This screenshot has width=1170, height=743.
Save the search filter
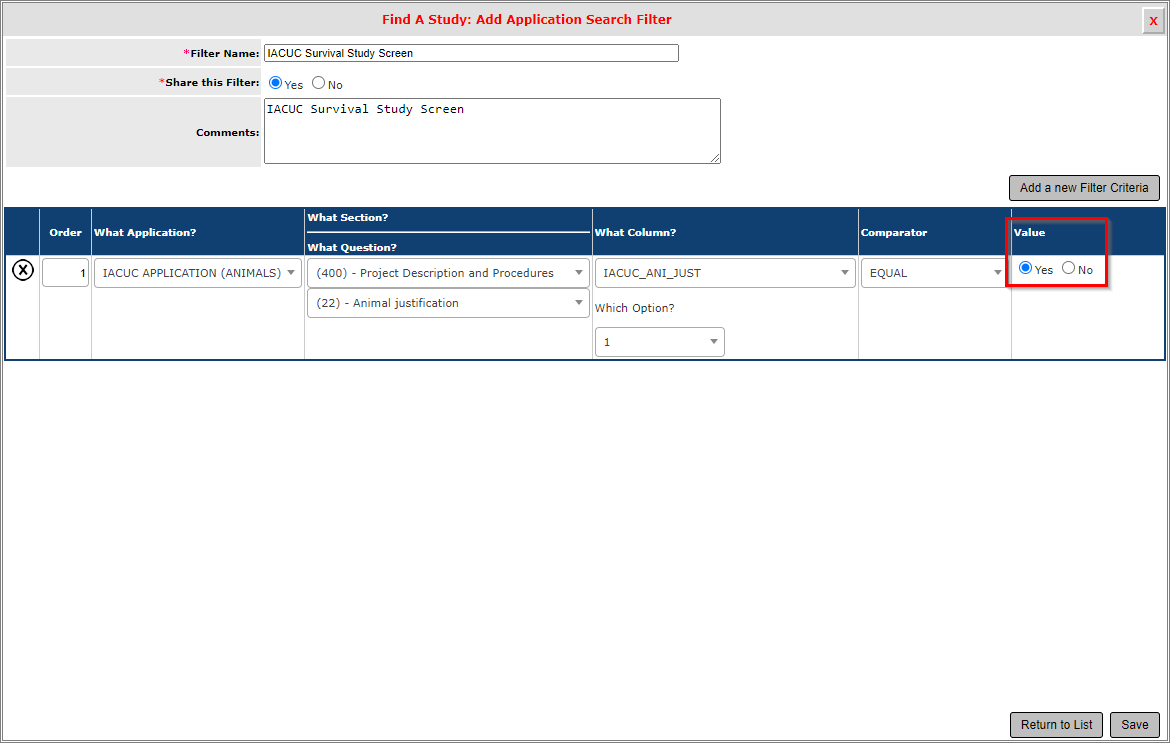pos(1134,724)
